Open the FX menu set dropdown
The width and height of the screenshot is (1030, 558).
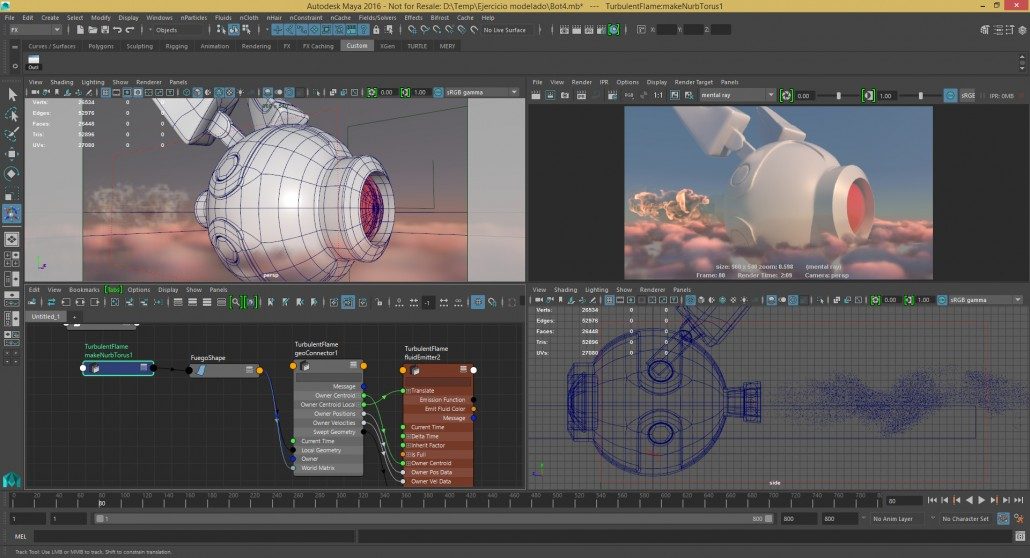[35, 30]
